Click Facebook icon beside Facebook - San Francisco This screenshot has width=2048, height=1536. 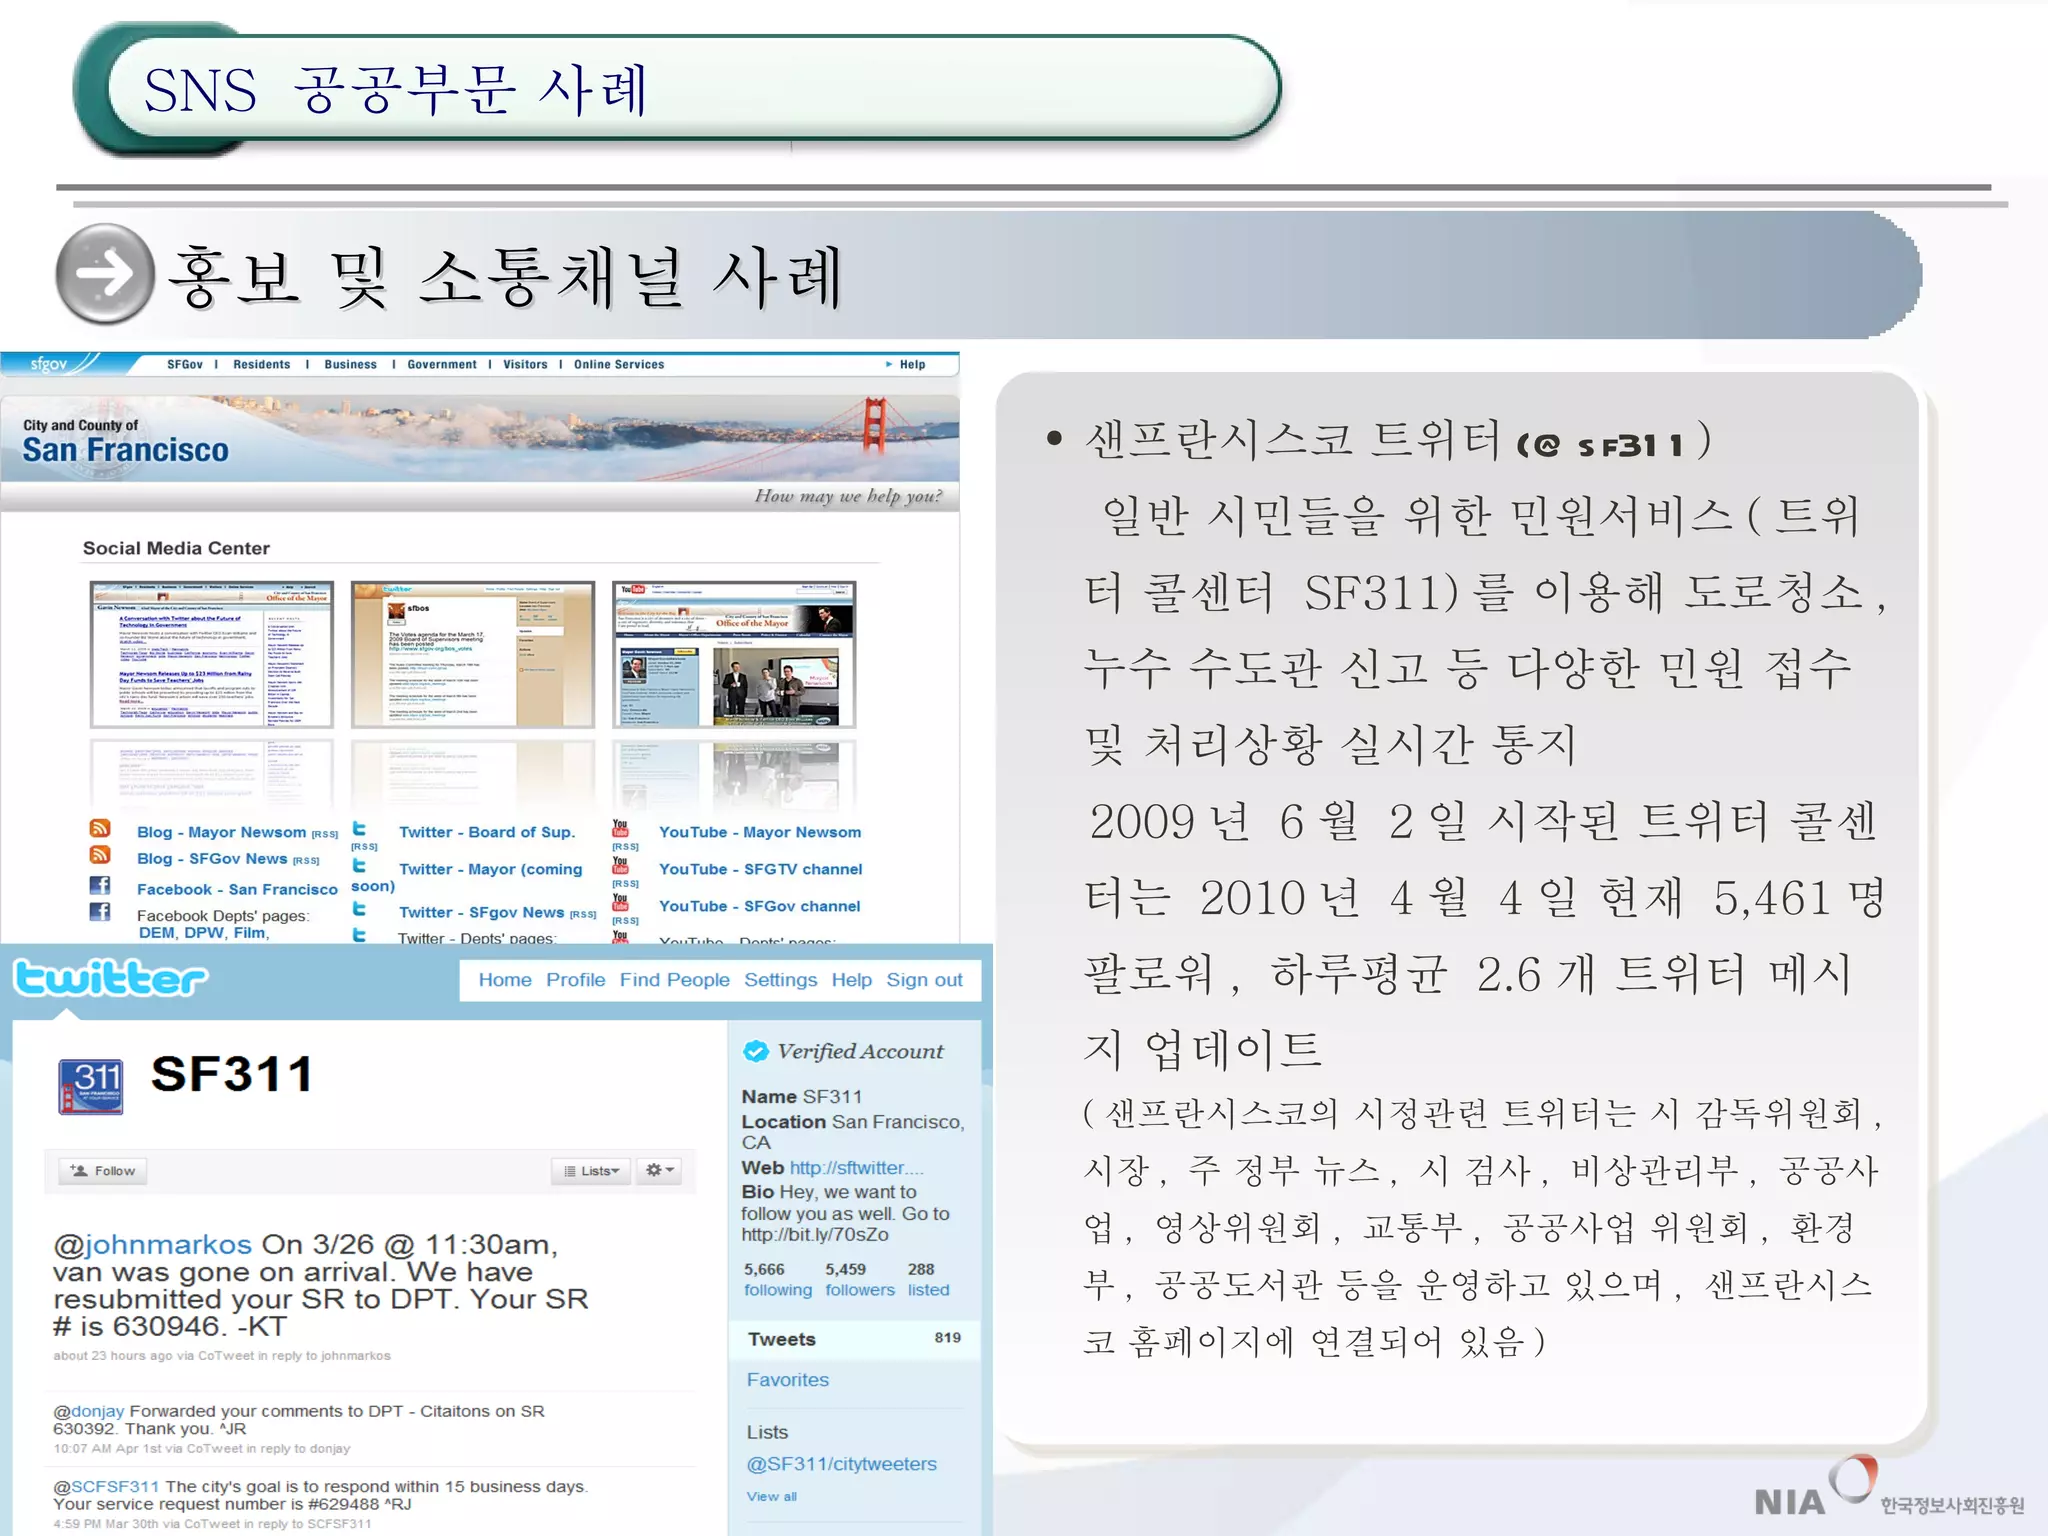[100, 885]
